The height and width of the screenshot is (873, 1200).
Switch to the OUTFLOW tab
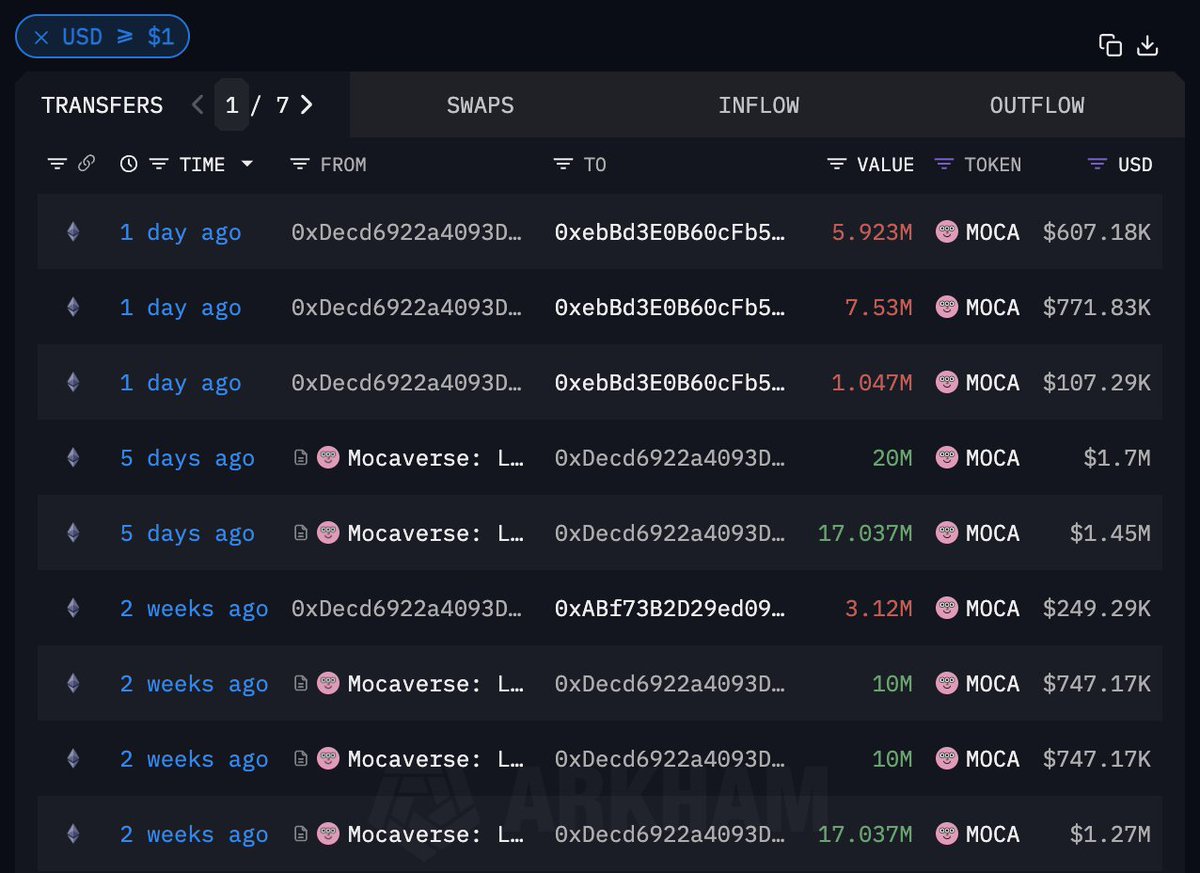tap(1037, 105)
